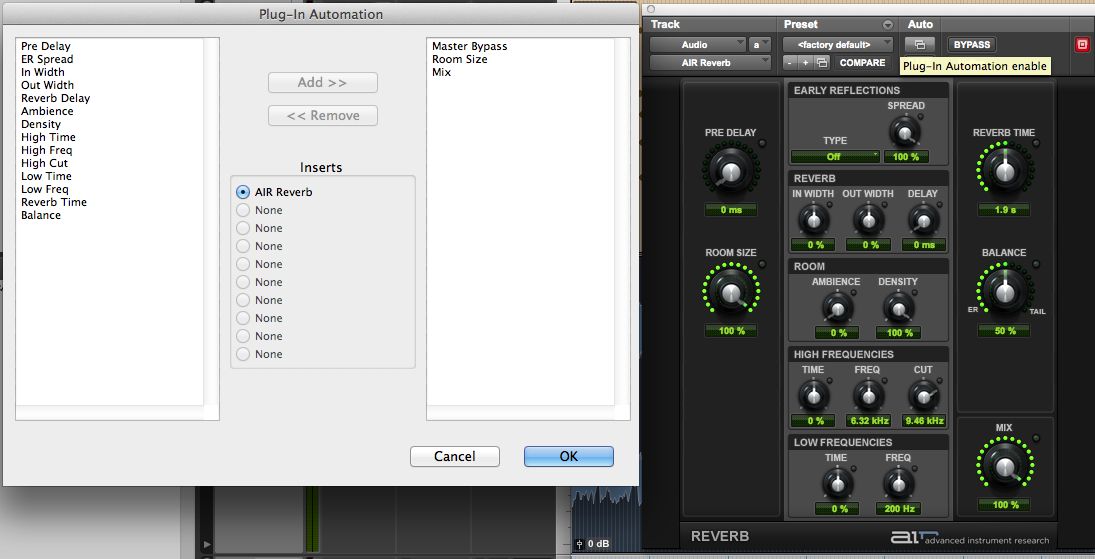Select High Cut in the parameter list
Screen dimensions: 1095x559
click(44, 163)
